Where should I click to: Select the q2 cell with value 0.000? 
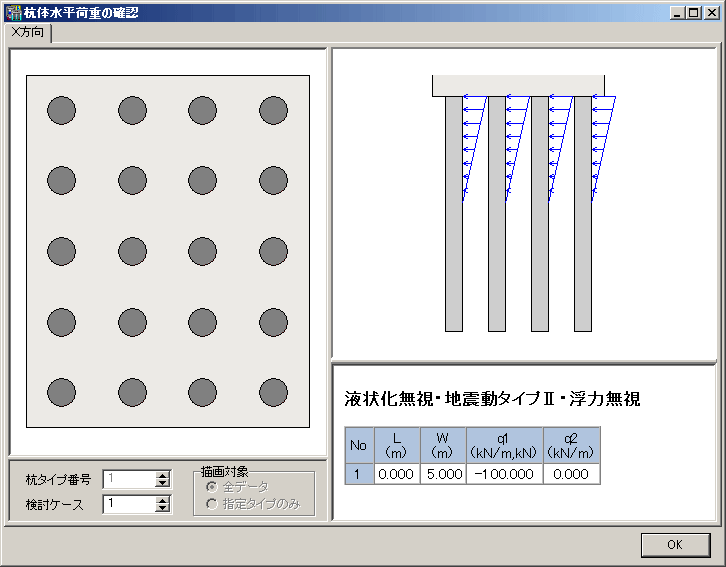571,474
